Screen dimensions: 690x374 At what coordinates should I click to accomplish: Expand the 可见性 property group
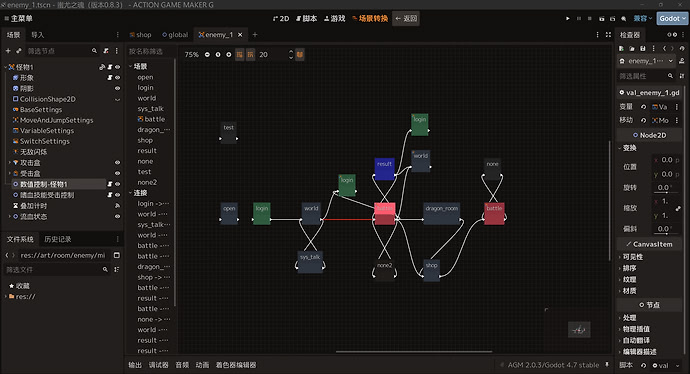[x=633, y=257]
